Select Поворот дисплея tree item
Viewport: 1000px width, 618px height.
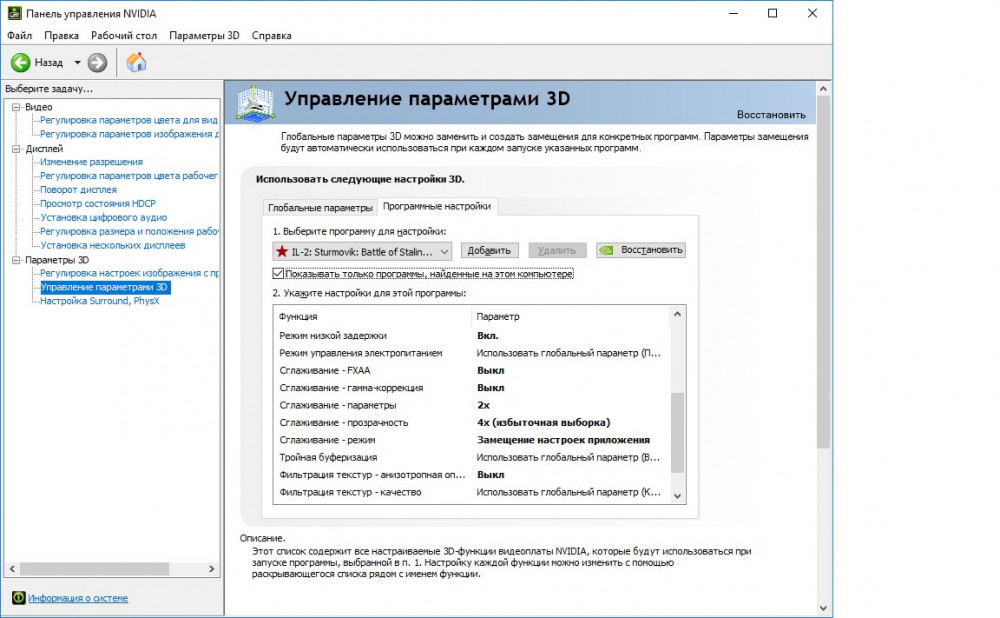pos(78,189)
